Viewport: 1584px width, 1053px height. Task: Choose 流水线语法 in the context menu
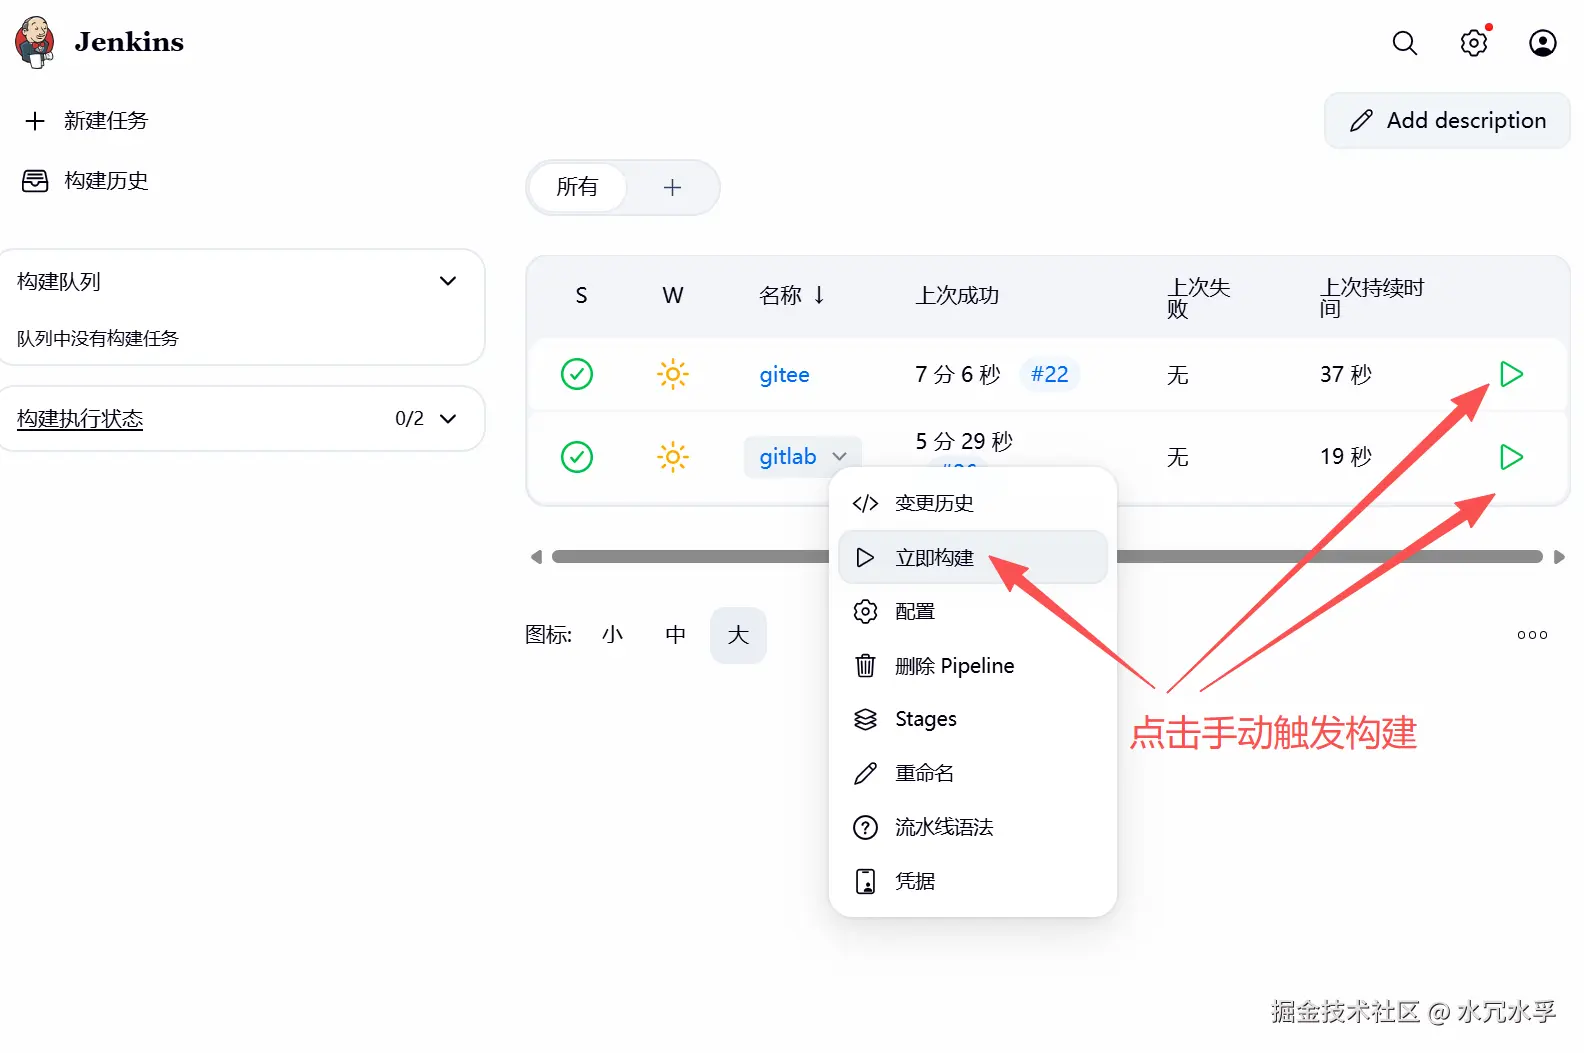point(972,827)
